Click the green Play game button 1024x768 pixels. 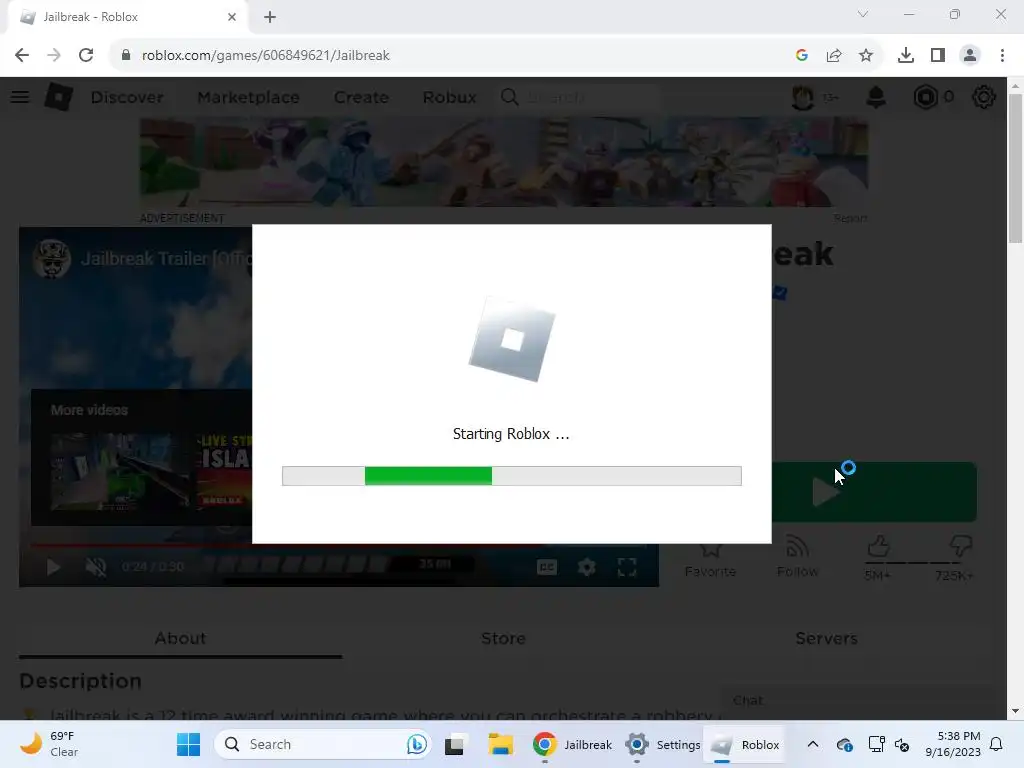pos(874,492)
